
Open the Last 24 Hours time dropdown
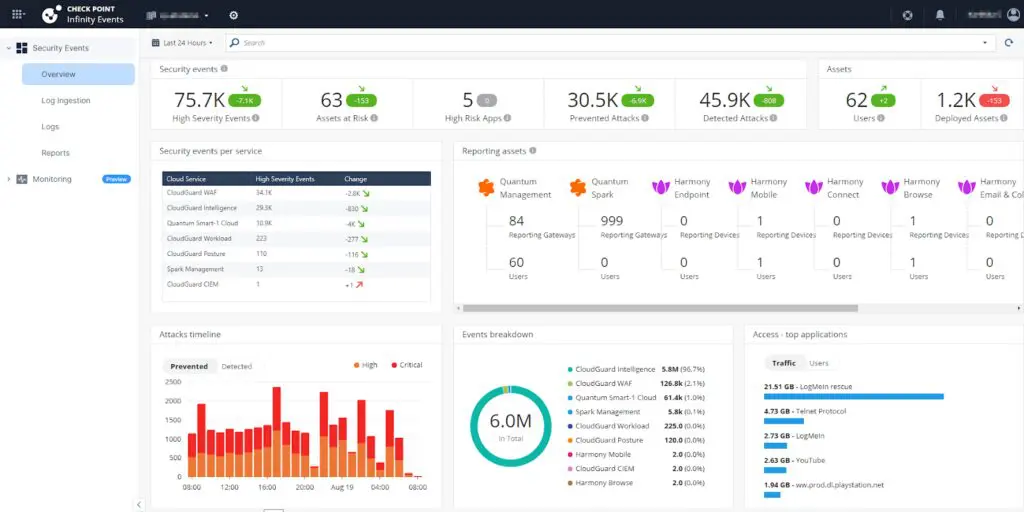coord(182,43)
